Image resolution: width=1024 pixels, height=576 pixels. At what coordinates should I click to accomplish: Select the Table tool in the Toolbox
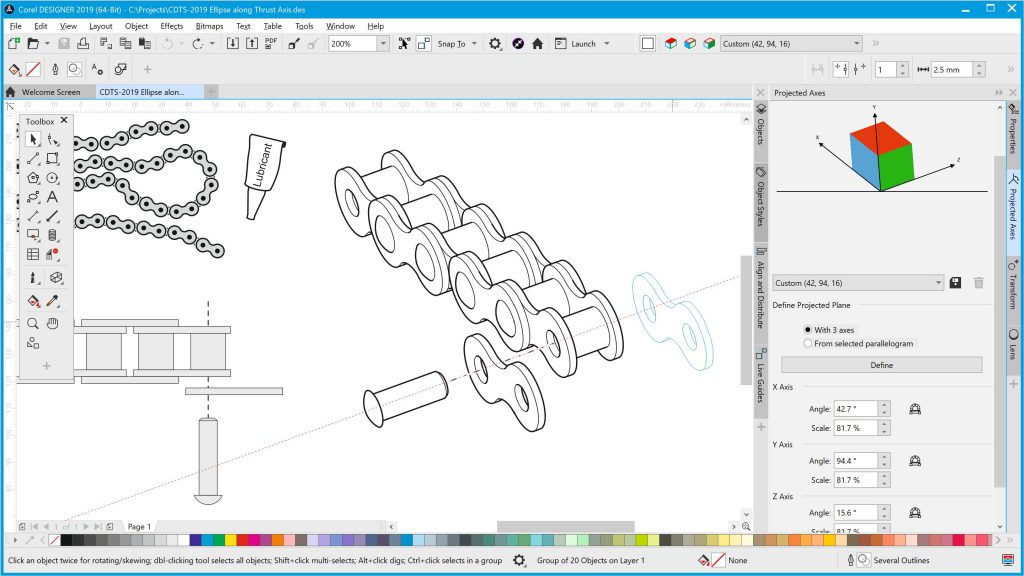[x=33, y=254]
